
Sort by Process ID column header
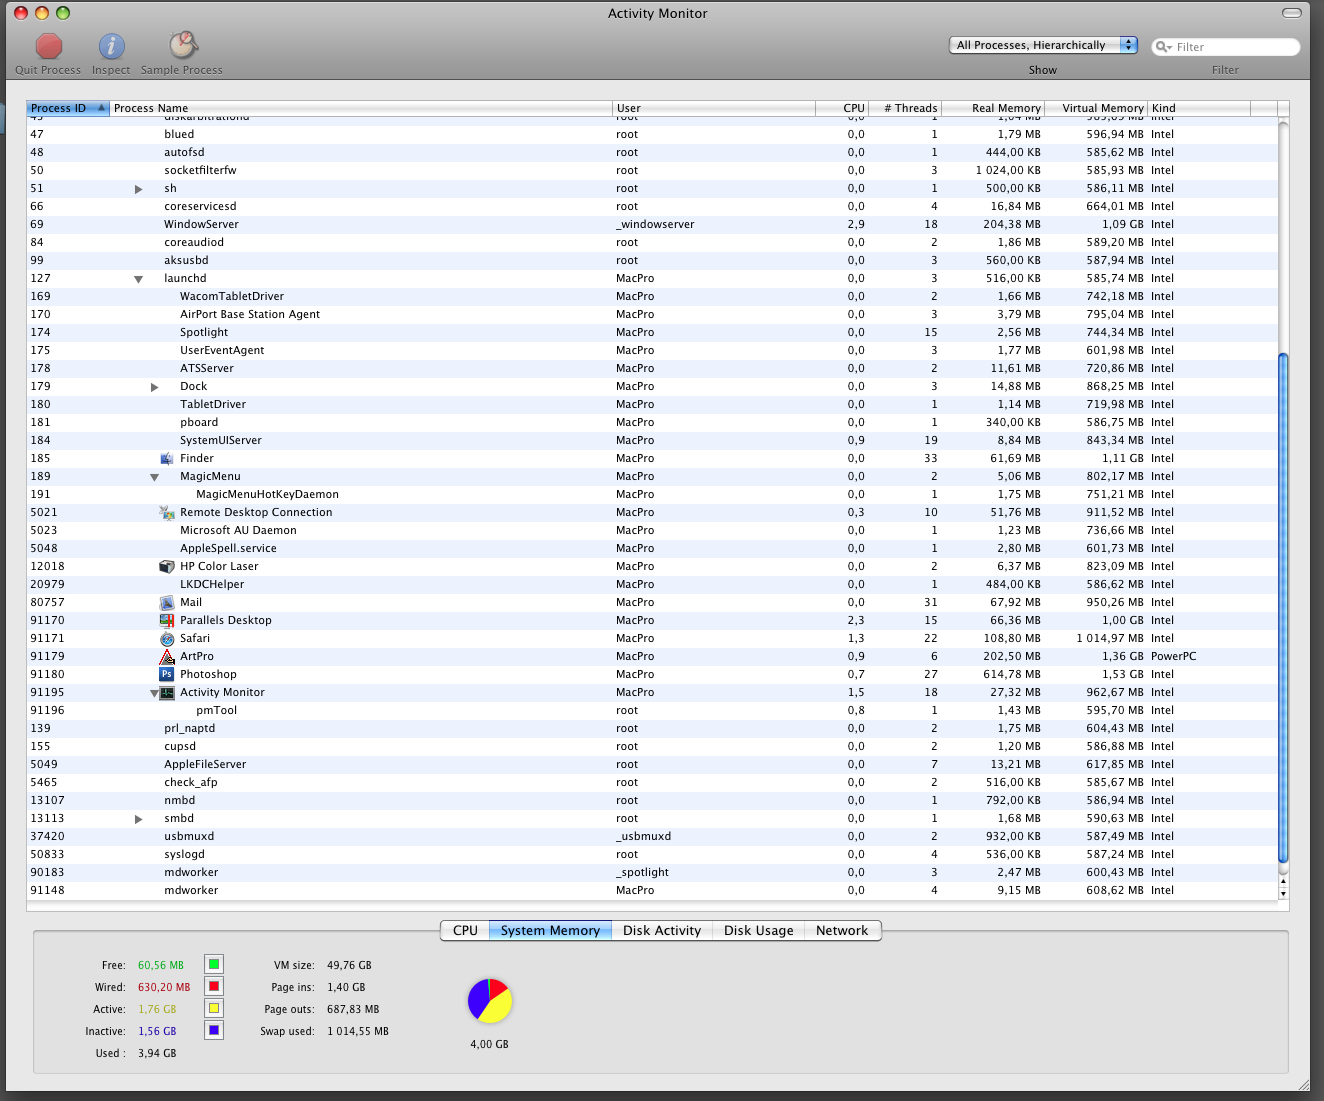click(68, 108)
